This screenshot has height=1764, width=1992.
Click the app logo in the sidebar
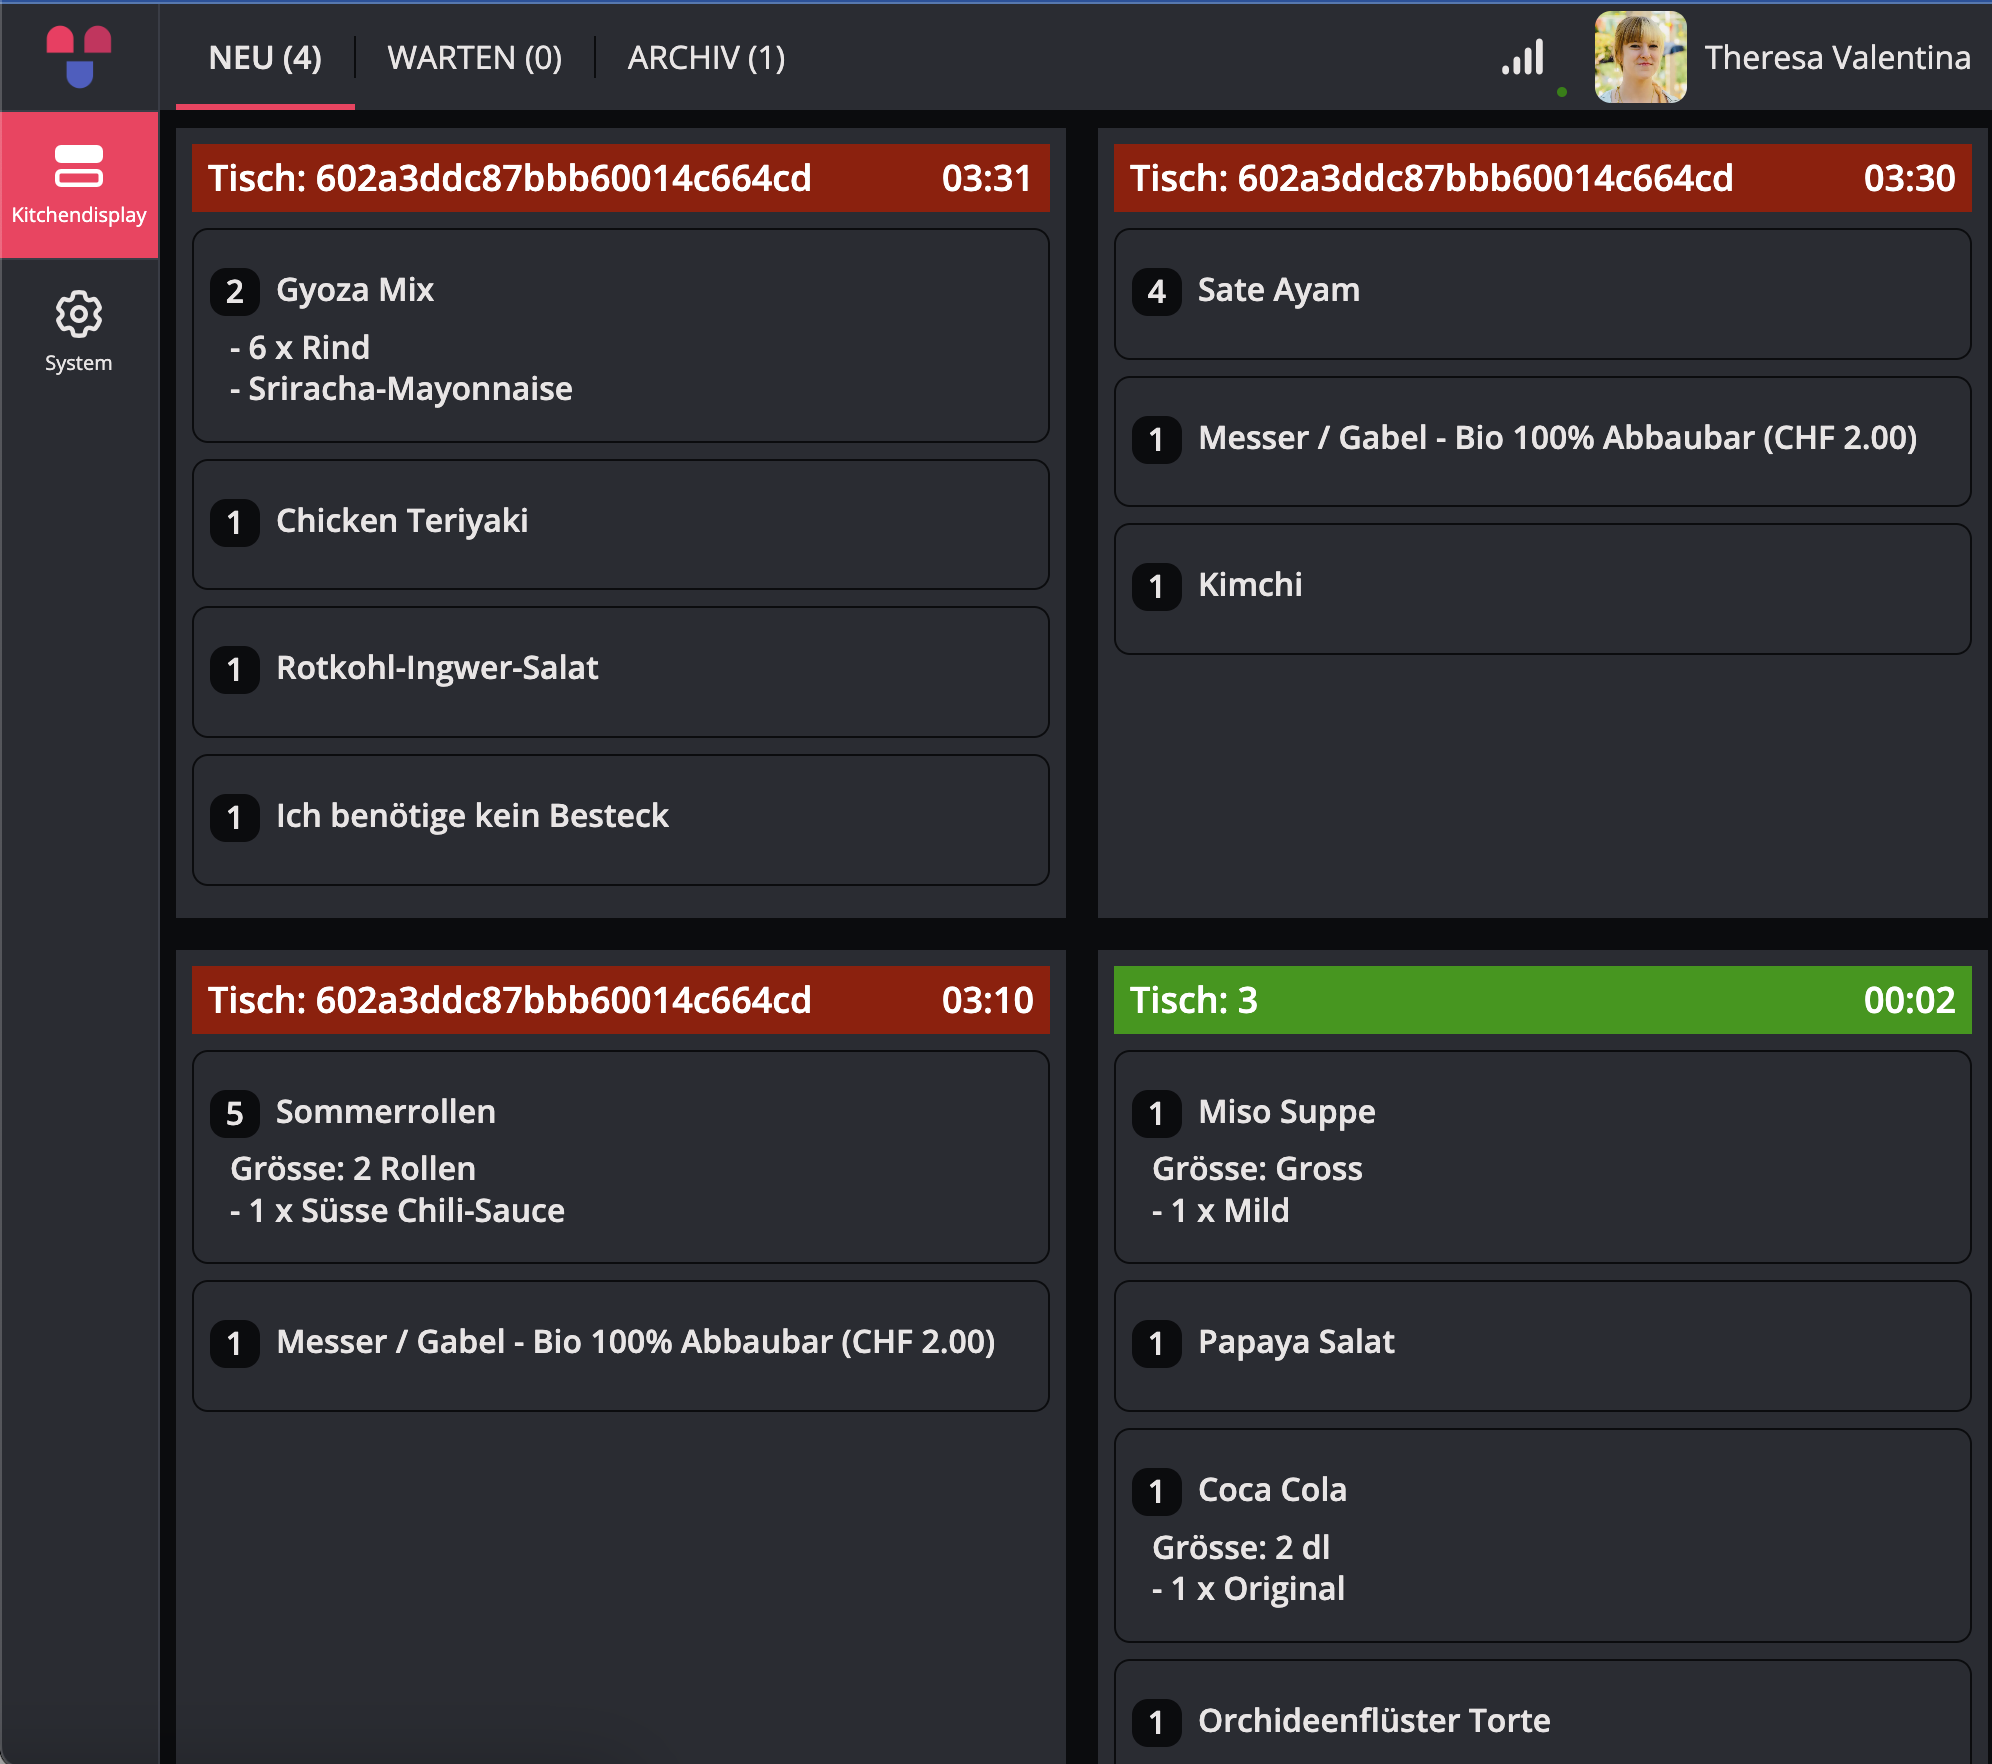click(79, 56)
